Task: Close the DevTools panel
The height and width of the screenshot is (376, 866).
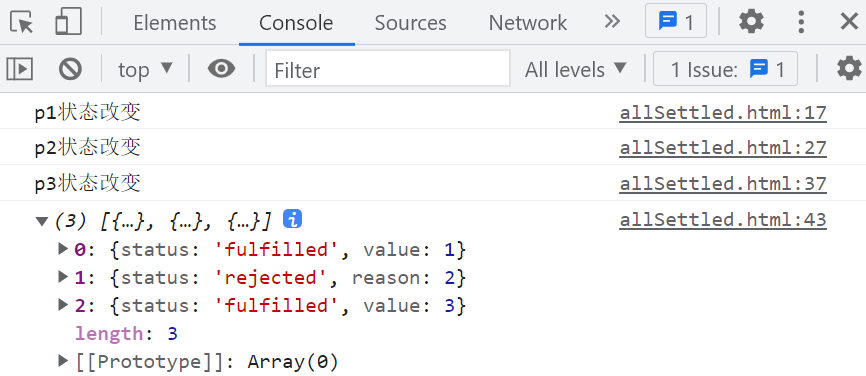Action: (x=848, y=22)
